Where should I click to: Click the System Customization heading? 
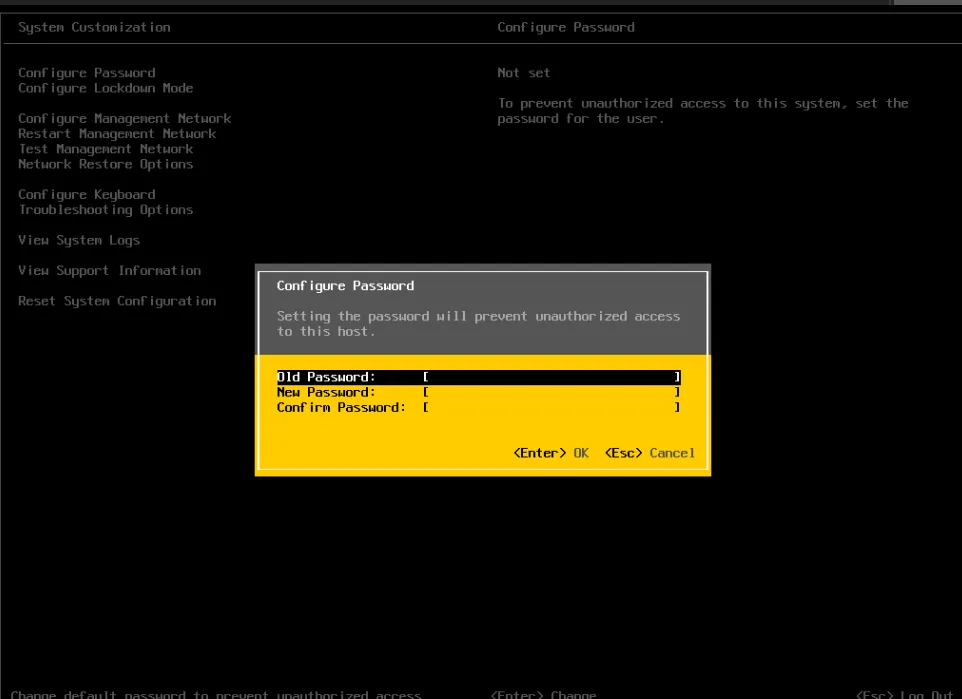(94, 28)
